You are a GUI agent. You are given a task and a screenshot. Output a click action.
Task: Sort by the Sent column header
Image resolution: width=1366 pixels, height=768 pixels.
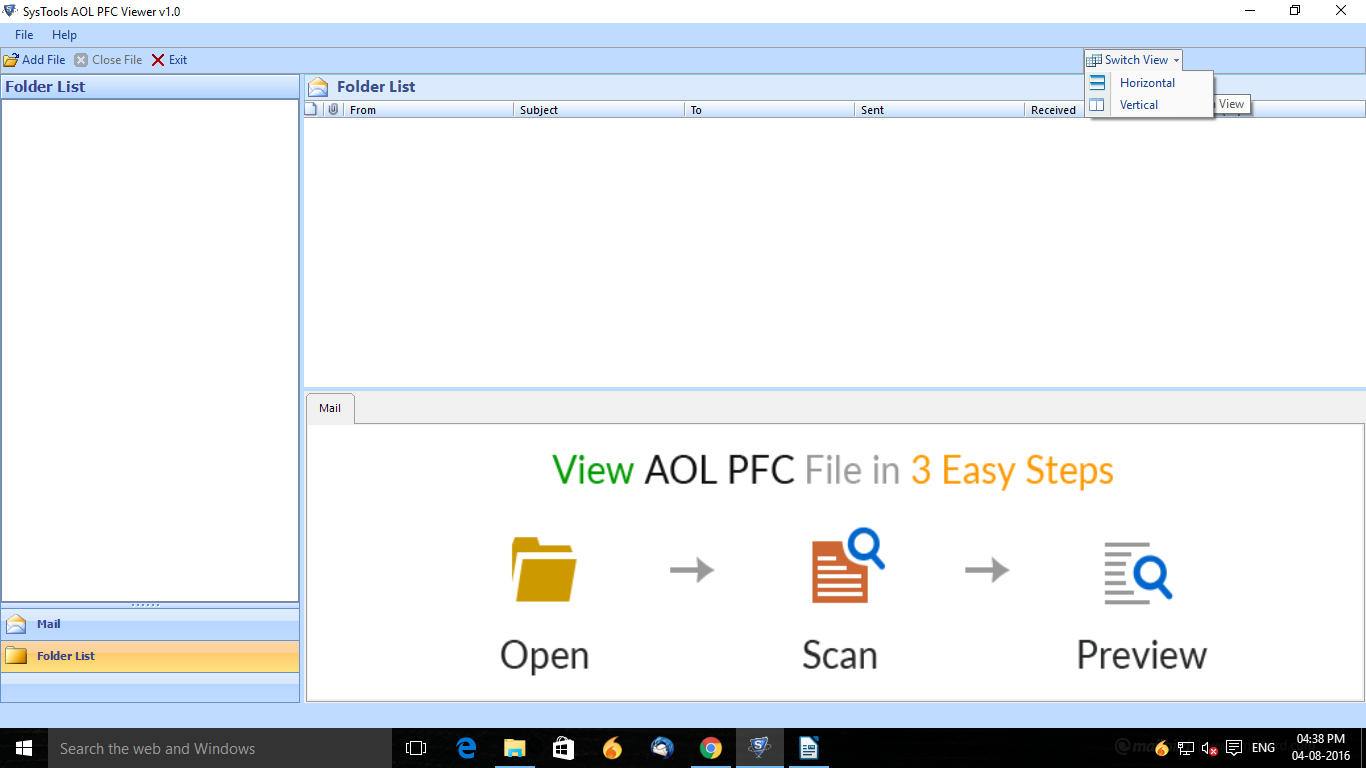(872, 110)
